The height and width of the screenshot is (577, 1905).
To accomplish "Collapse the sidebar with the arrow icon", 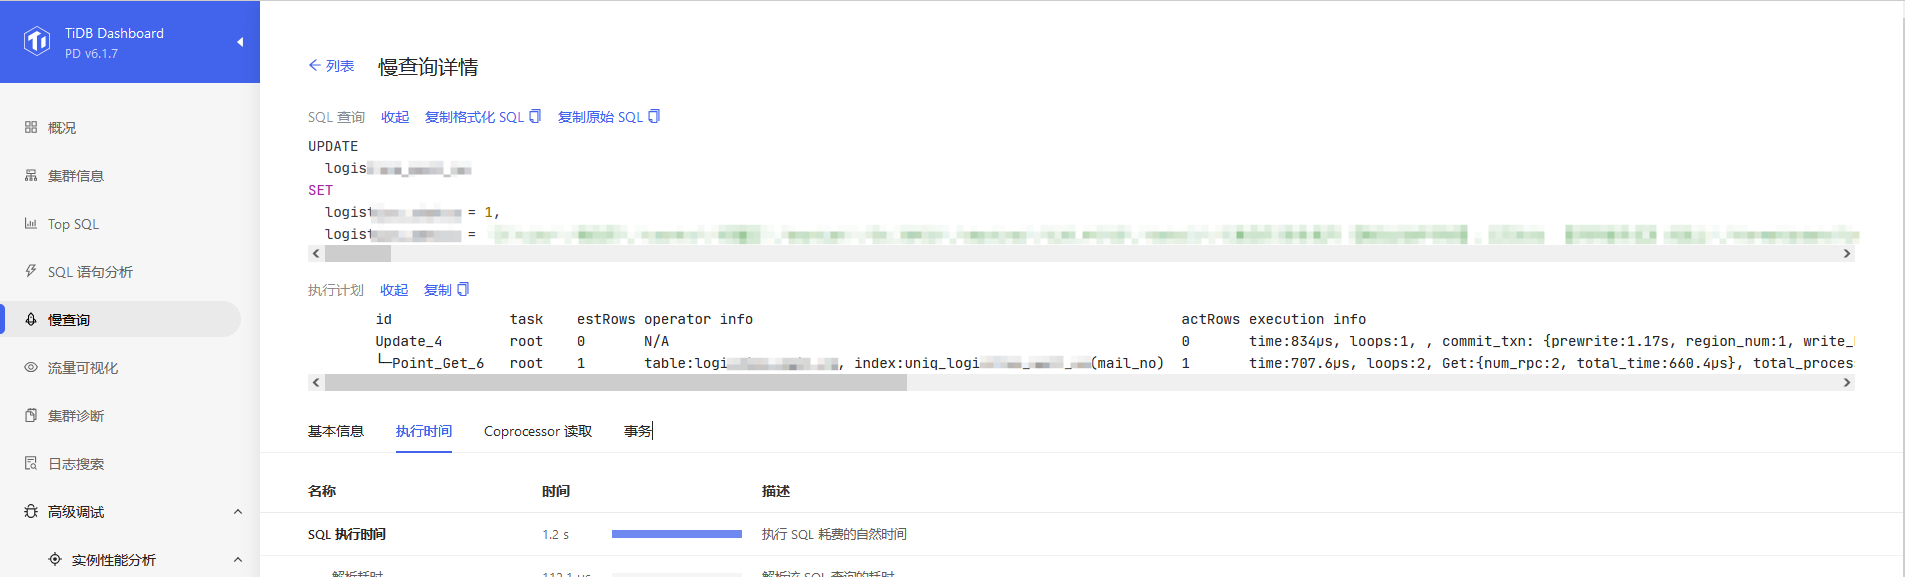I will point(240,42).
